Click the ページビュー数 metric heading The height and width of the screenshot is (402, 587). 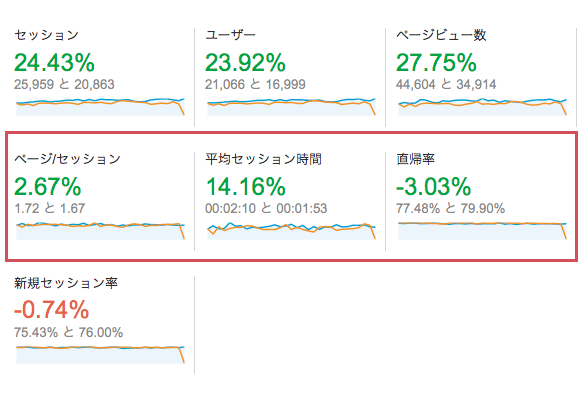point(441,35)
